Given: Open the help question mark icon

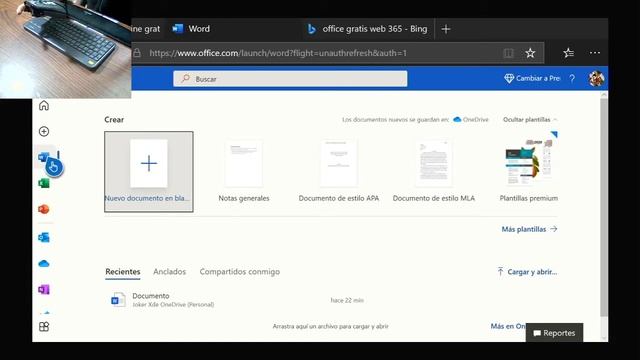Looking at the screenshot, I should [x=572, y=78].
